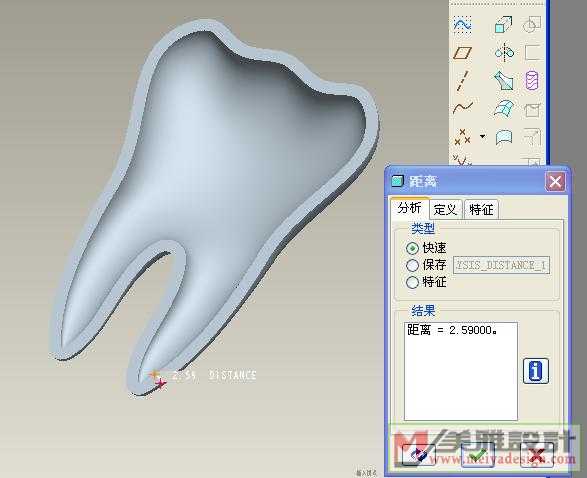This screenshot has width=587, height=478.
Task: Select the dashed datum axis tool
Action: pyautogui.click(x=463, y=80)
